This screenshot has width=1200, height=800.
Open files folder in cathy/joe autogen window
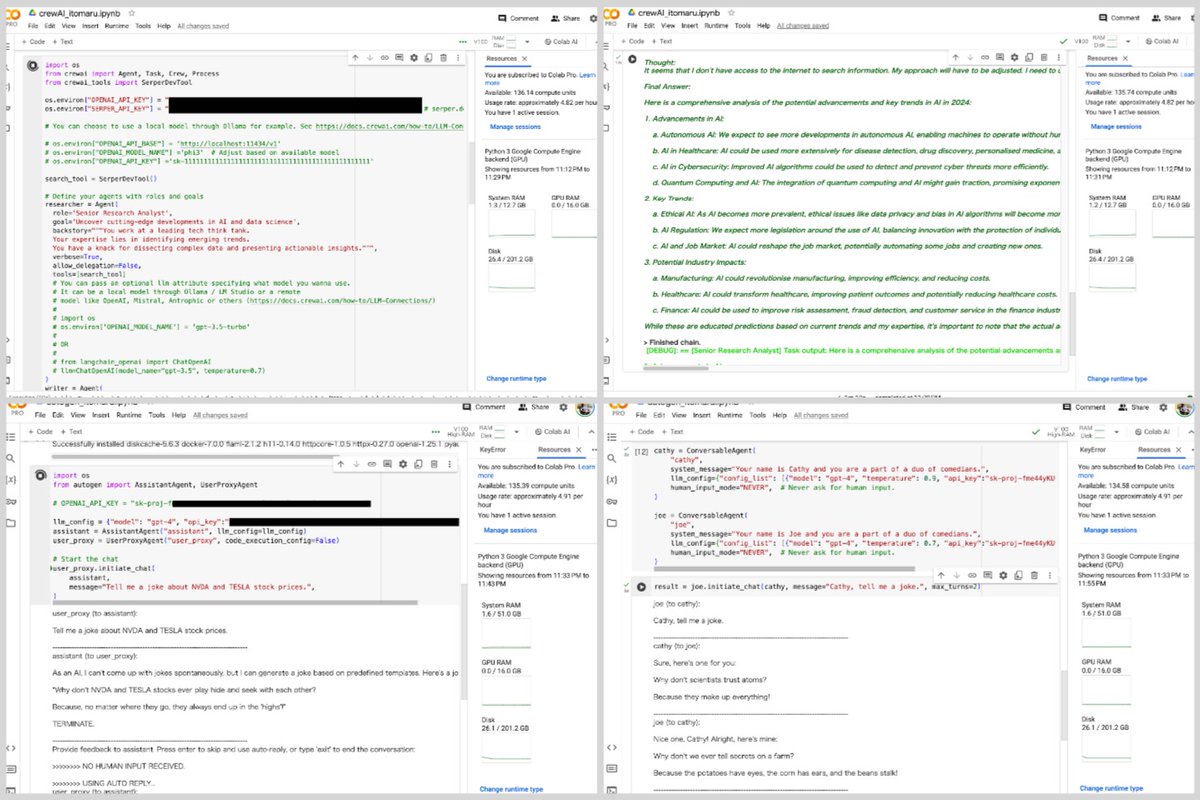pyautogui.click(x=612, y=523)
